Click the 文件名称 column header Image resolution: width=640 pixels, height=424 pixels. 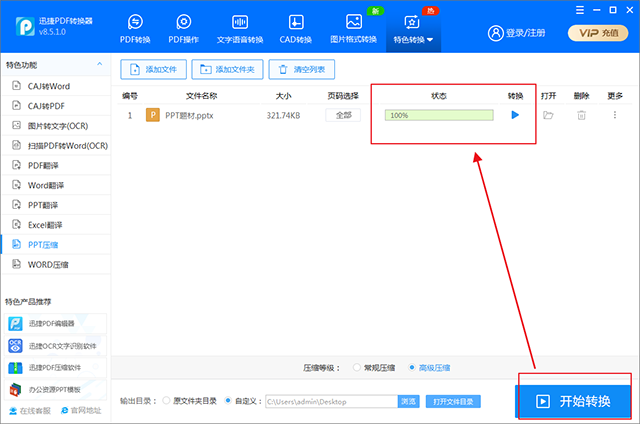pyautogui.click(x=201, y=96)
